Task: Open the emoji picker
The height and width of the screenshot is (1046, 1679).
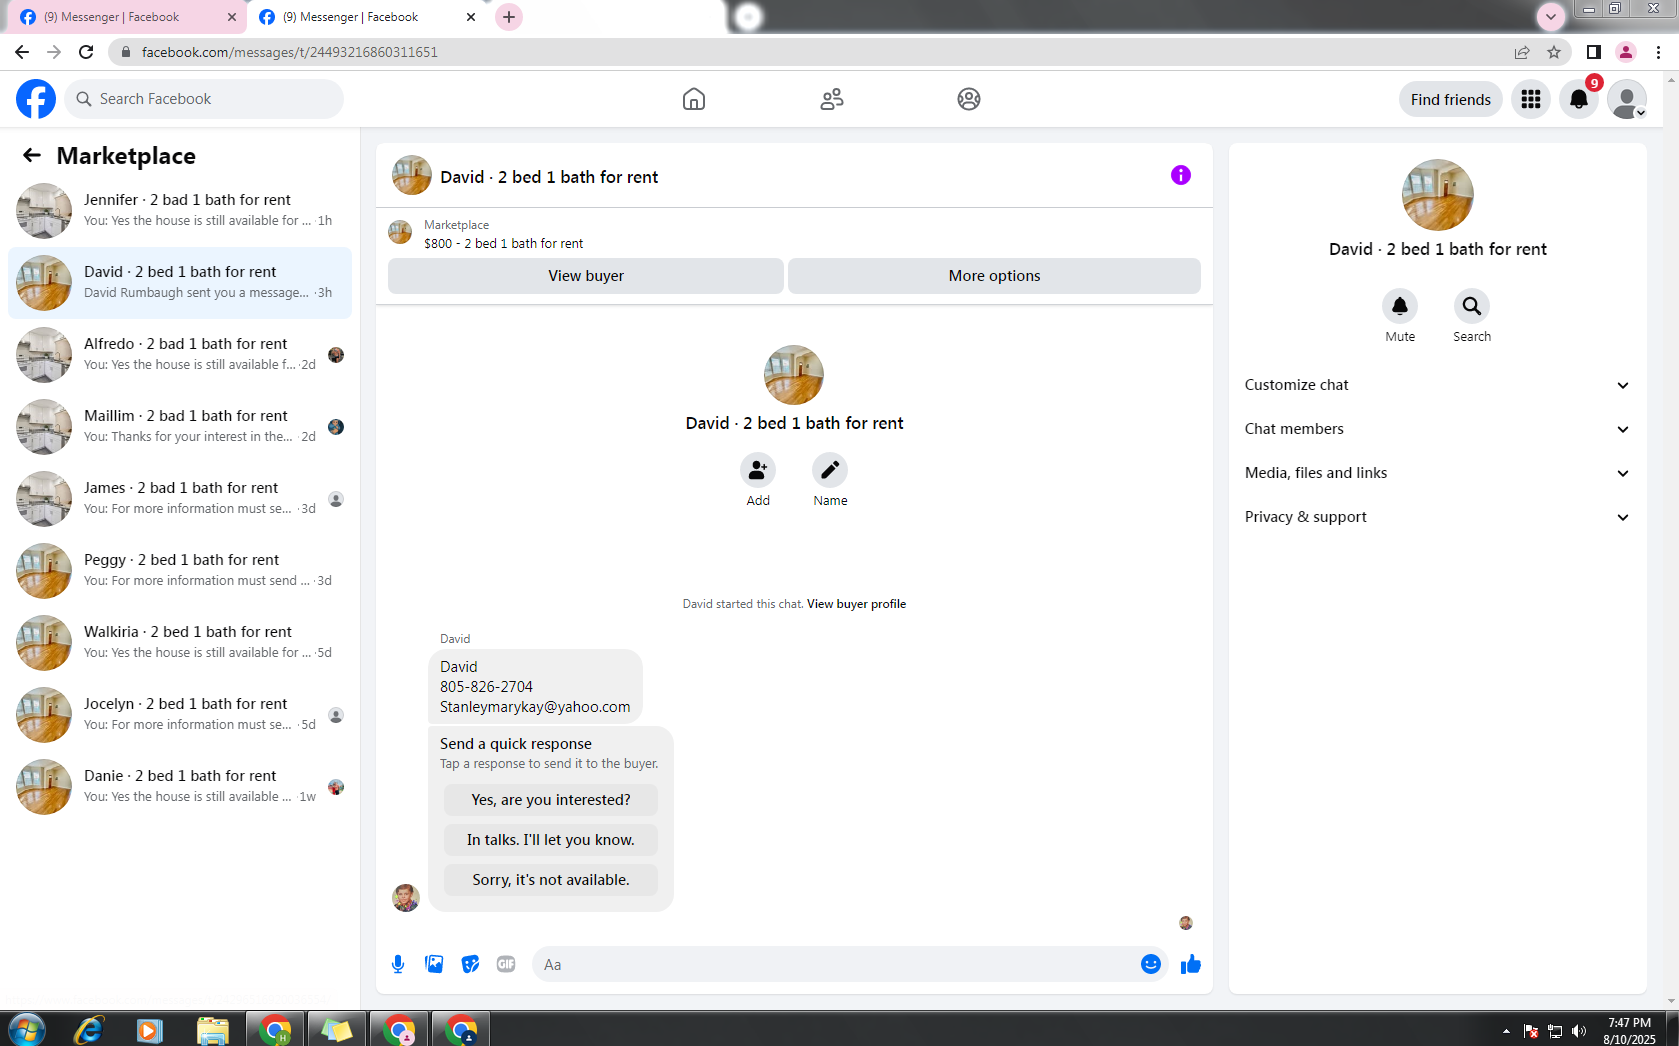Action: [1151, 964]
